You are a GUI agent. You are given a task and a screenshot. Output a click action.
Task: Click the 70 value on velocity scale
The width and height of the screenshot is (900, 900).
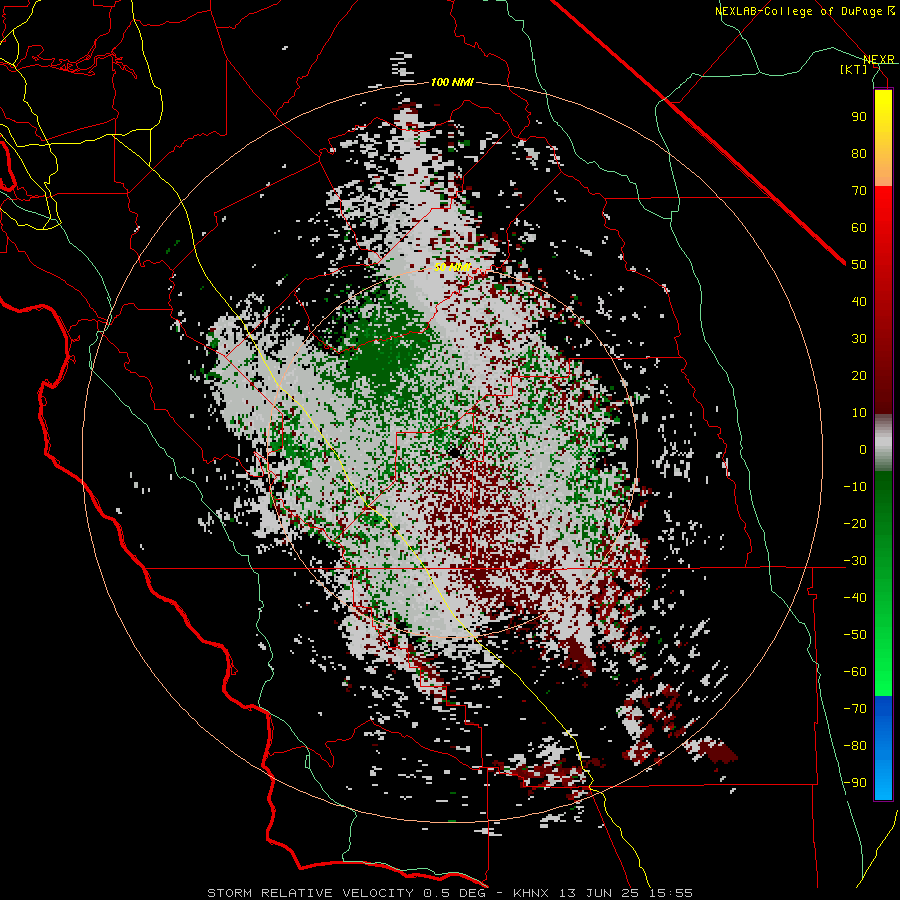[x=859, y=191]
